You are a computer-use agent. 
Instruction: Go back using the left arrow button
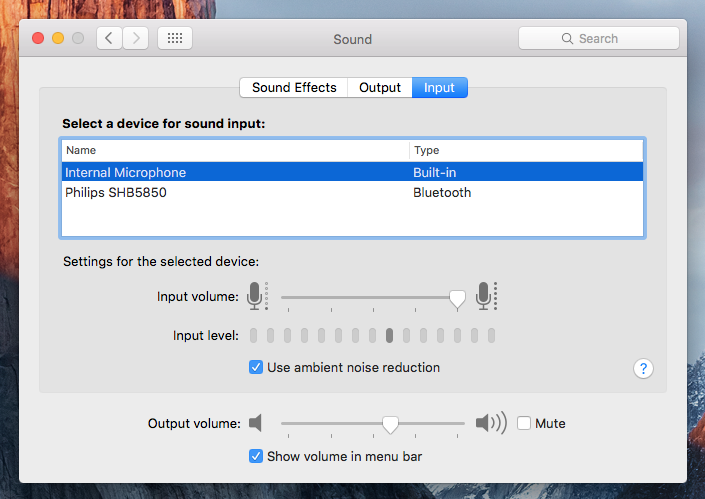coord(109,38)
